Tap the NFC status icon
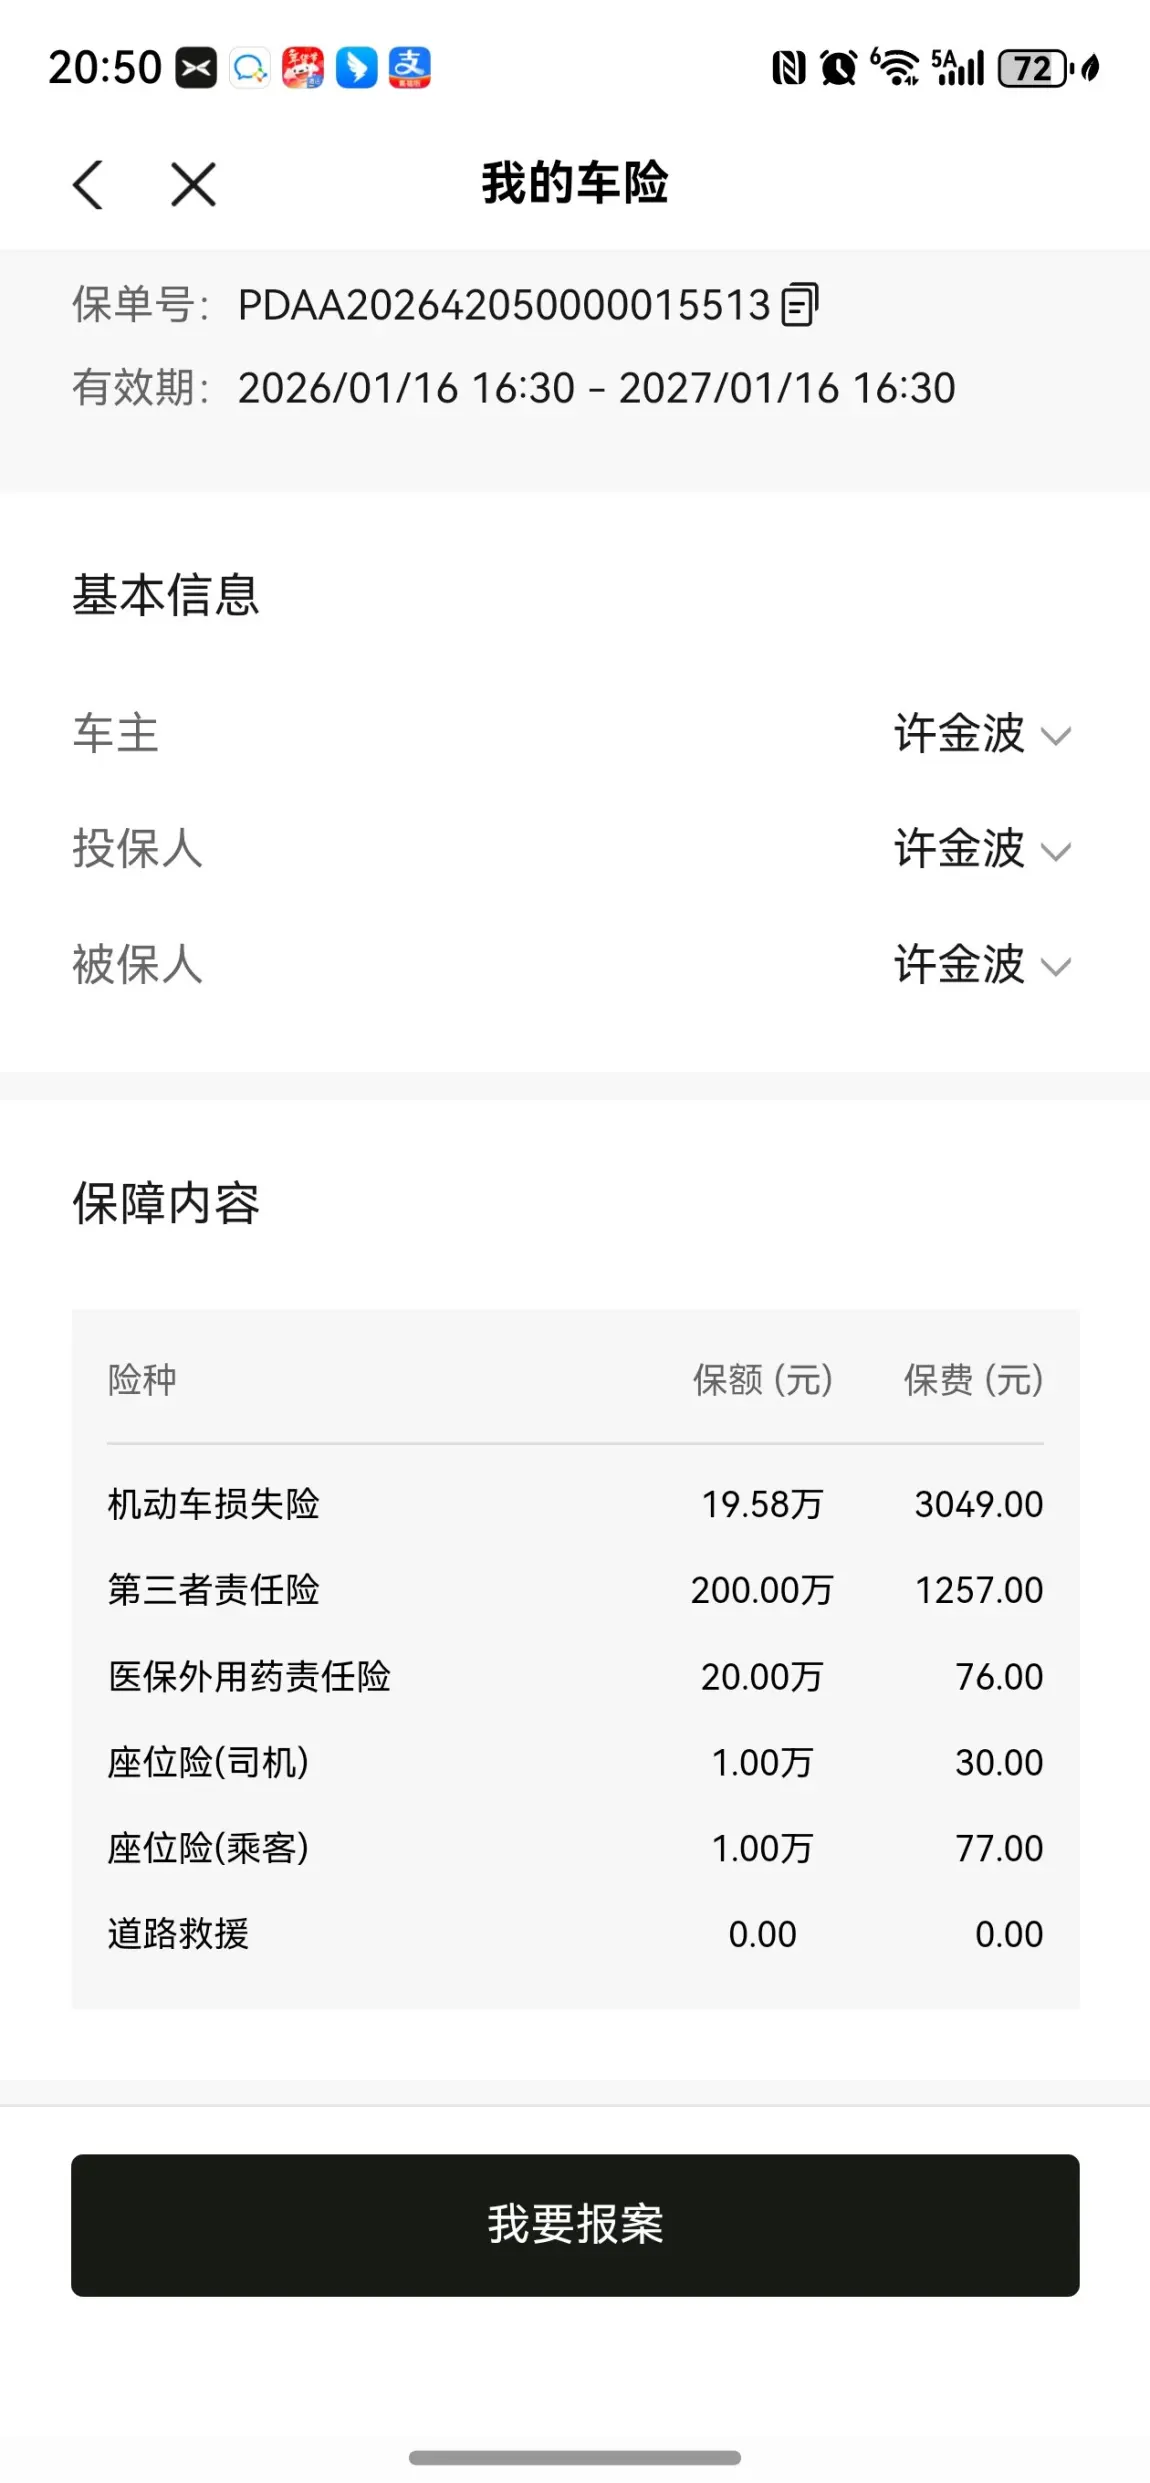Viewport: 1150px width, 2483px height. tap(788, 68)
